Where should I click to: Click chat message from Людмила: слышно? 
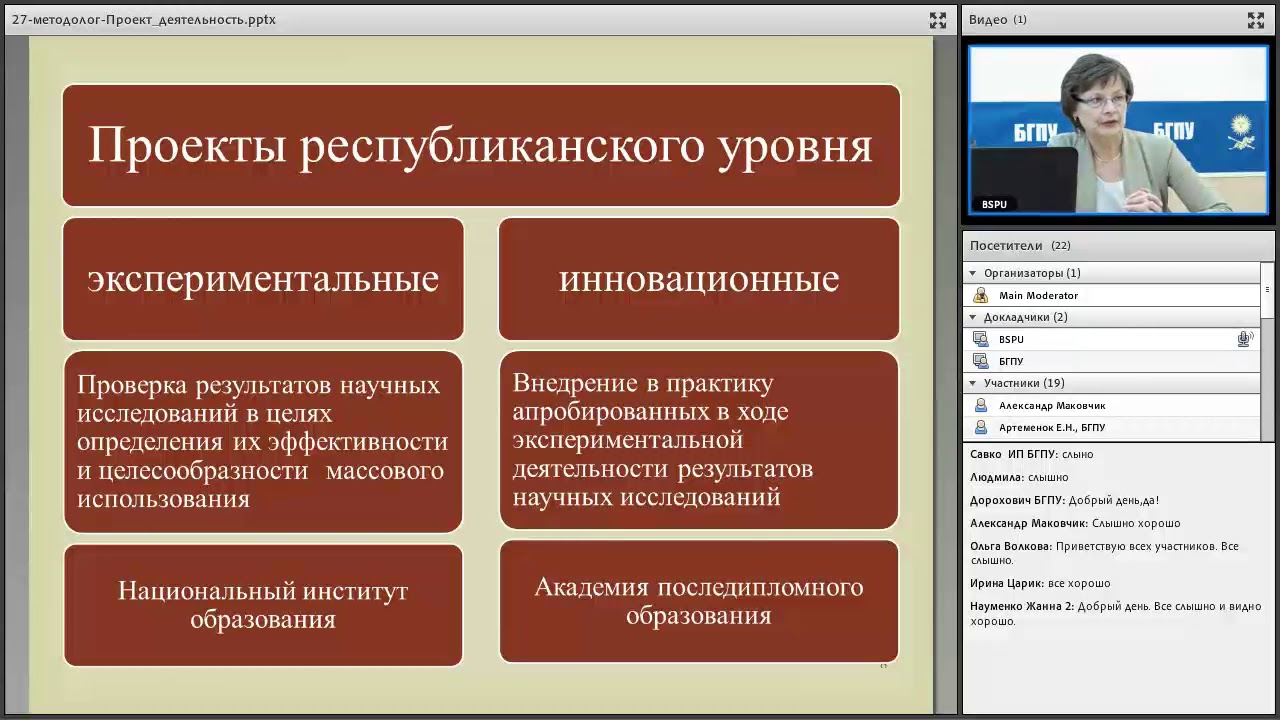click(1019, 477)
